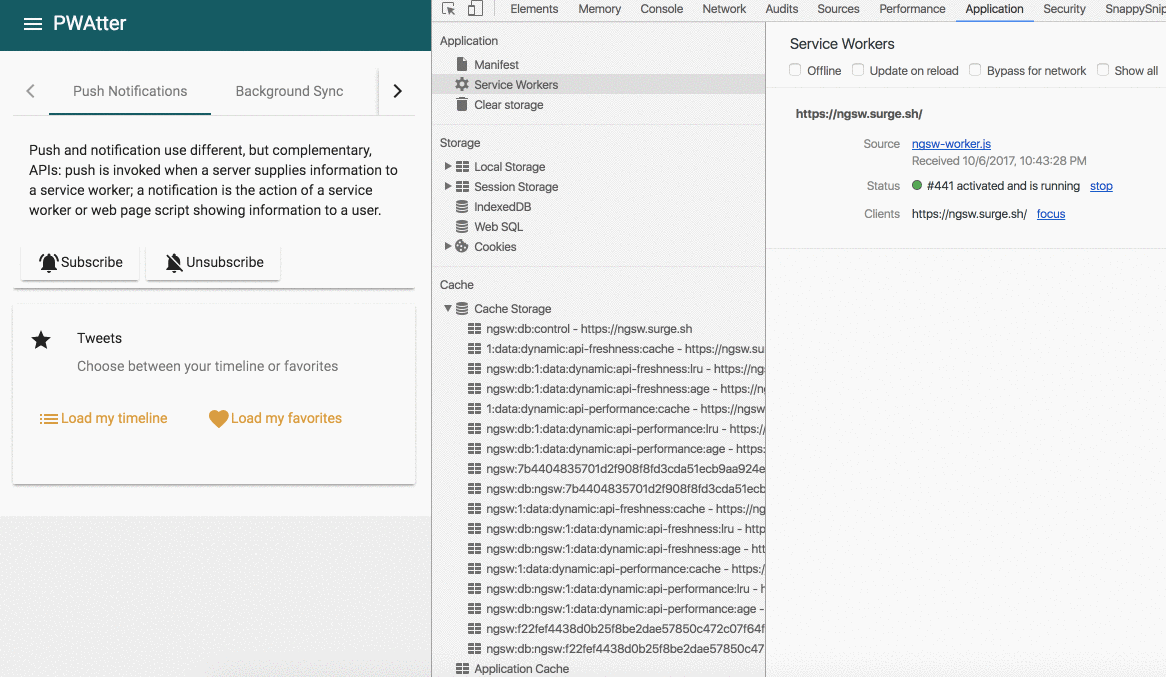Screen dimensions: 1166x677
Task: Switch to the Audits tab
Action: pyautogui.click(x=782, y=9)
